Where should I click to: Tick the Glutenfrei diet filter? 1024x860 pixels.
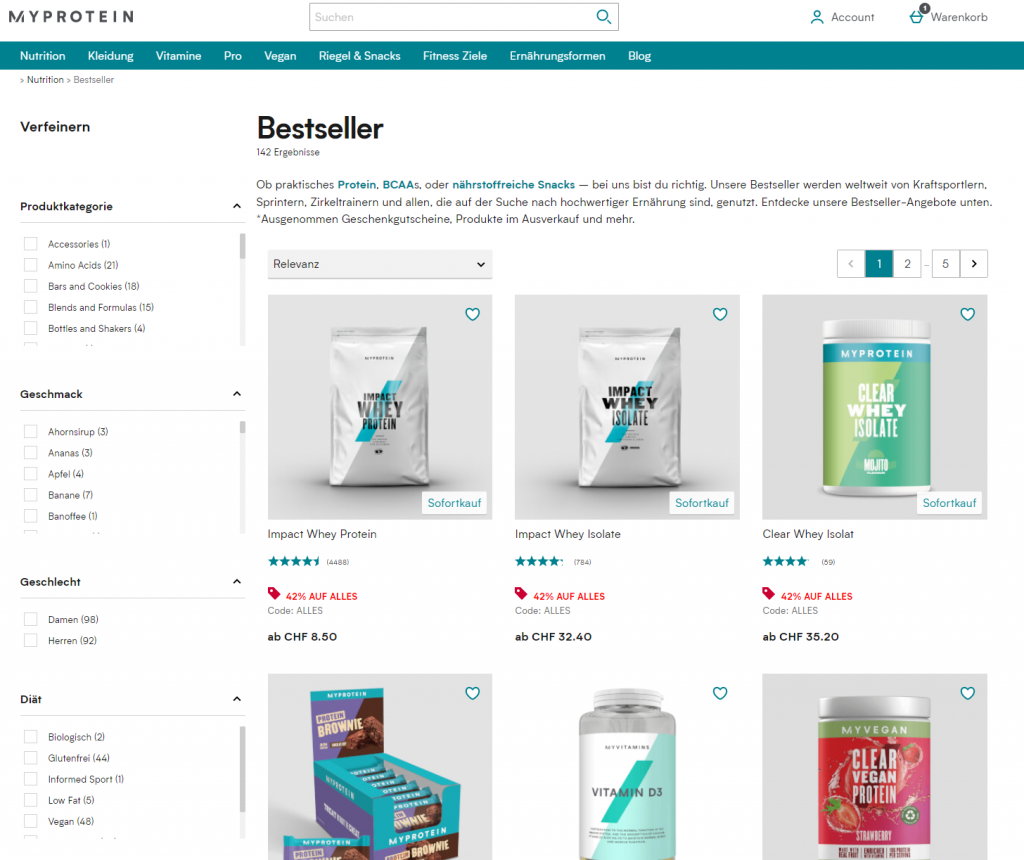coord(31,758)
